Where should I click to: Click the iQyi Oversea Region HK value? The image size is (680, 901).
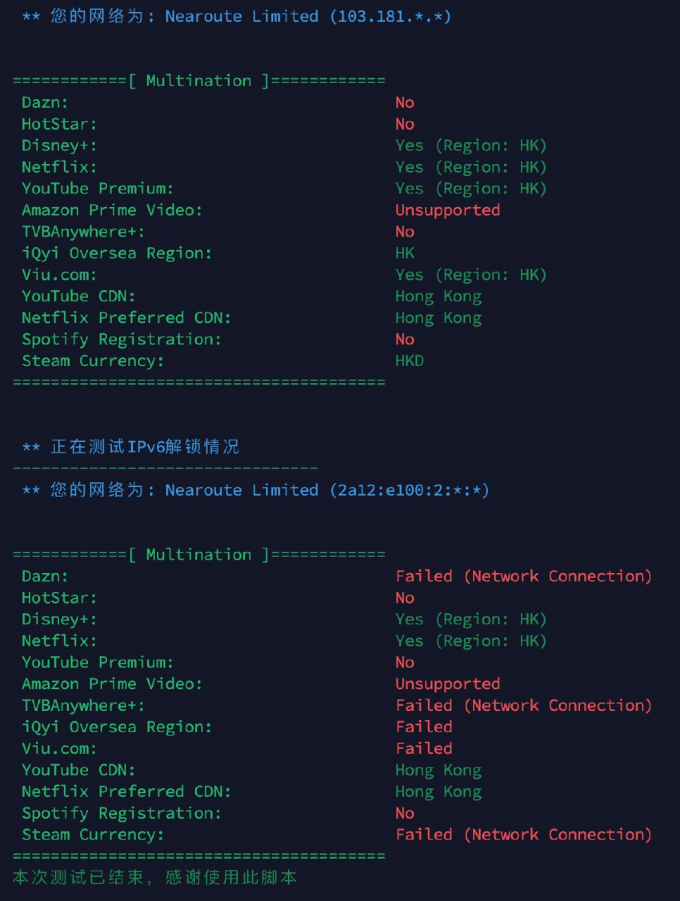click(x=405, y=253)
